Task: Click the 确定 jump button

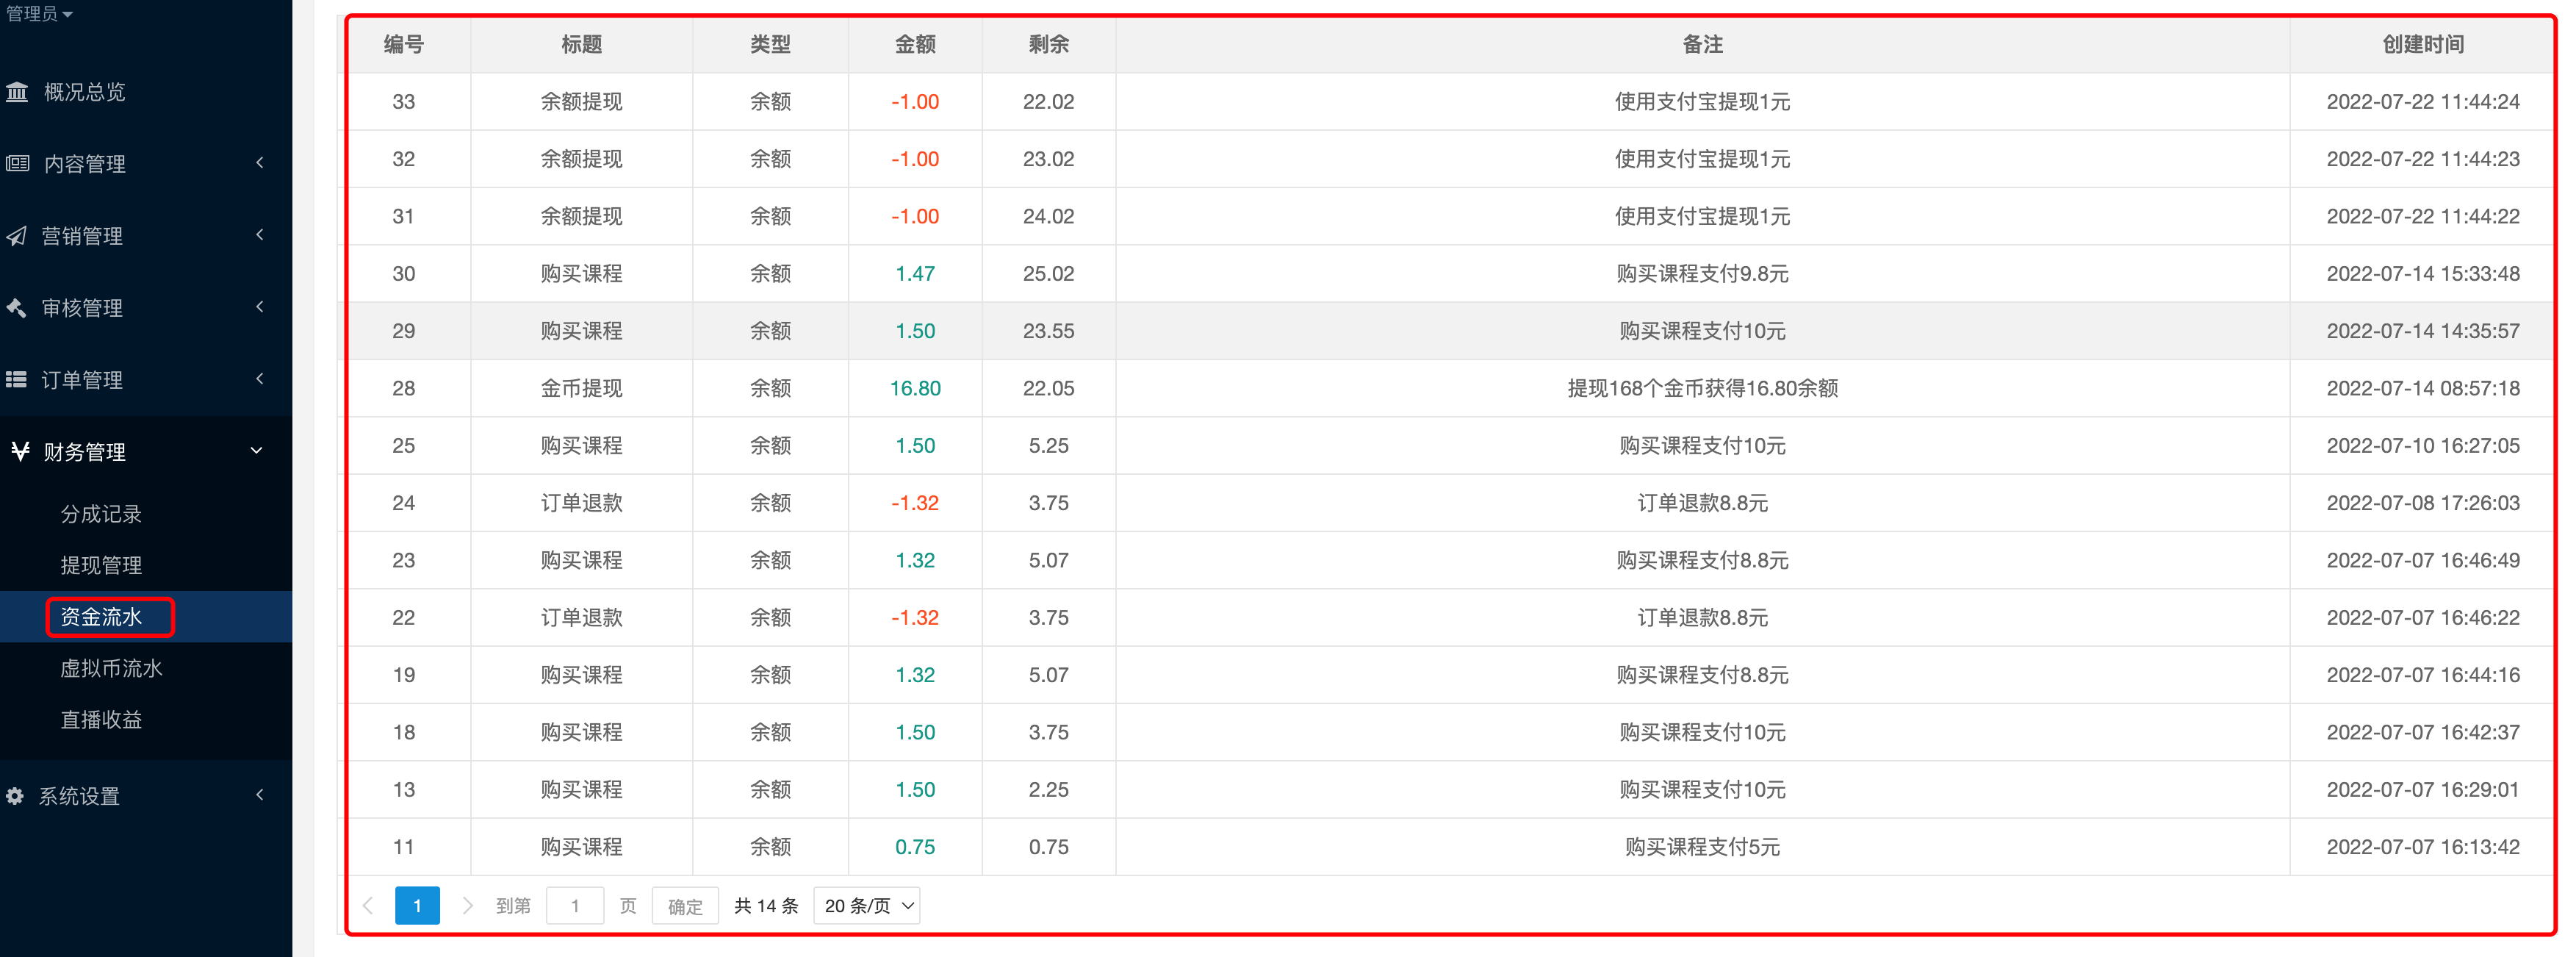Action: coord(685,906)
